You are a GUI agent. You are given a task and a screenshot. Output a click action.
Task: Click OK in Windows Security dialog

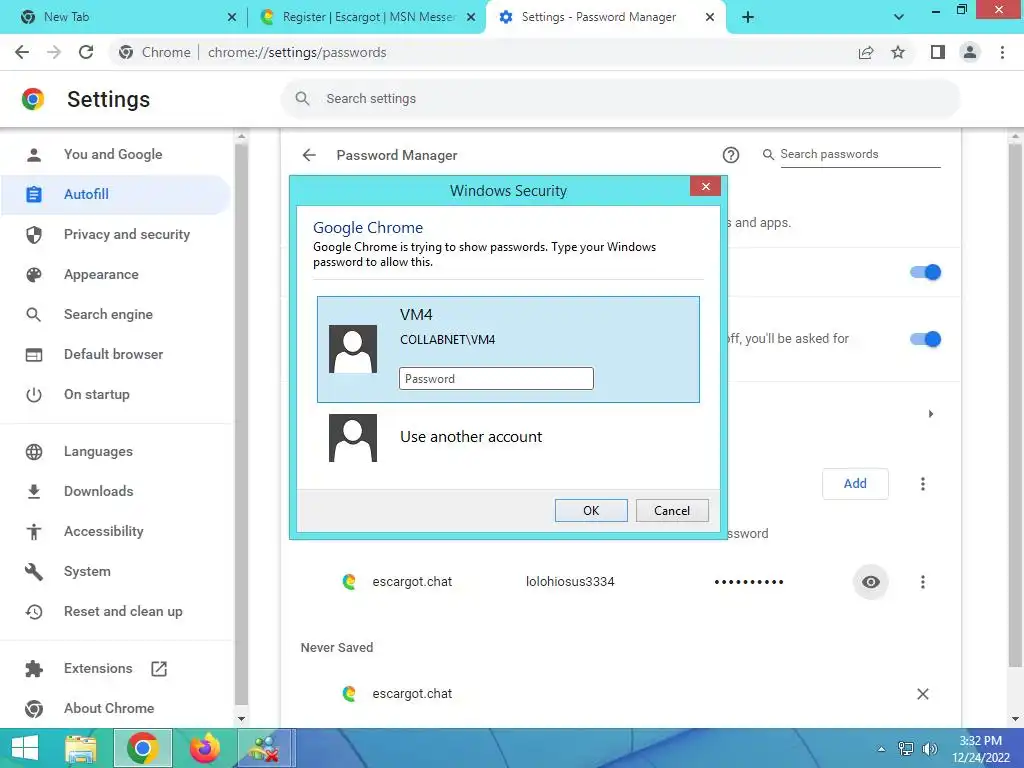[x=591, y=511]
